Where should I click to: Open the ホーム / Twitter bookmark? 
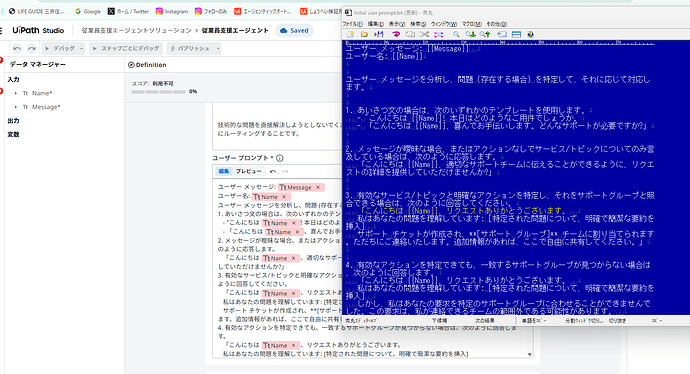(128, 11)
